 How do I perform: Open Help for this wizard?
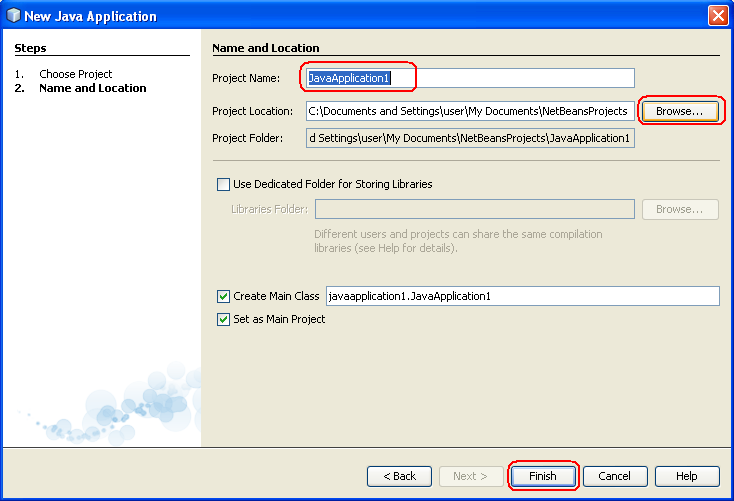click(687, 476)
